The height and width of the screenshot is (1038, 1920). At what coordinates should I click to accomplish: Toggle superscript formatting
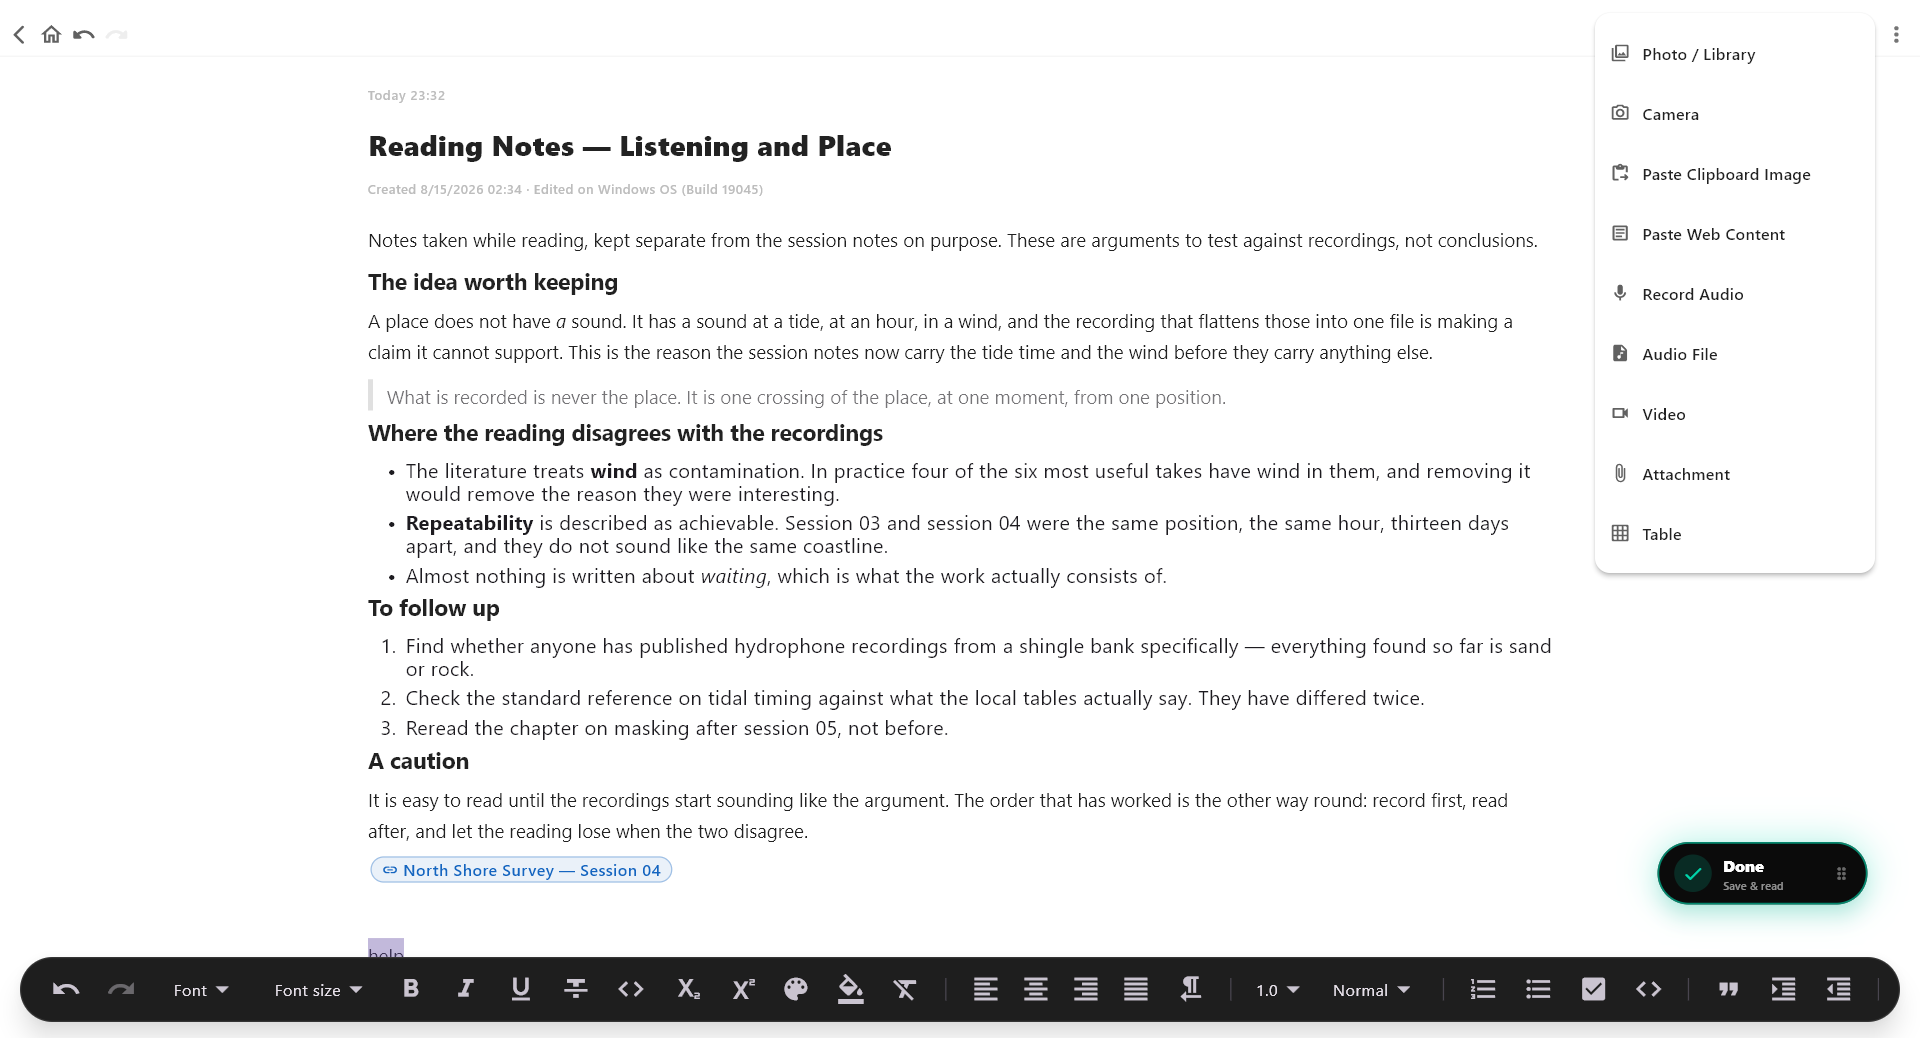click(x=743, y=989)
